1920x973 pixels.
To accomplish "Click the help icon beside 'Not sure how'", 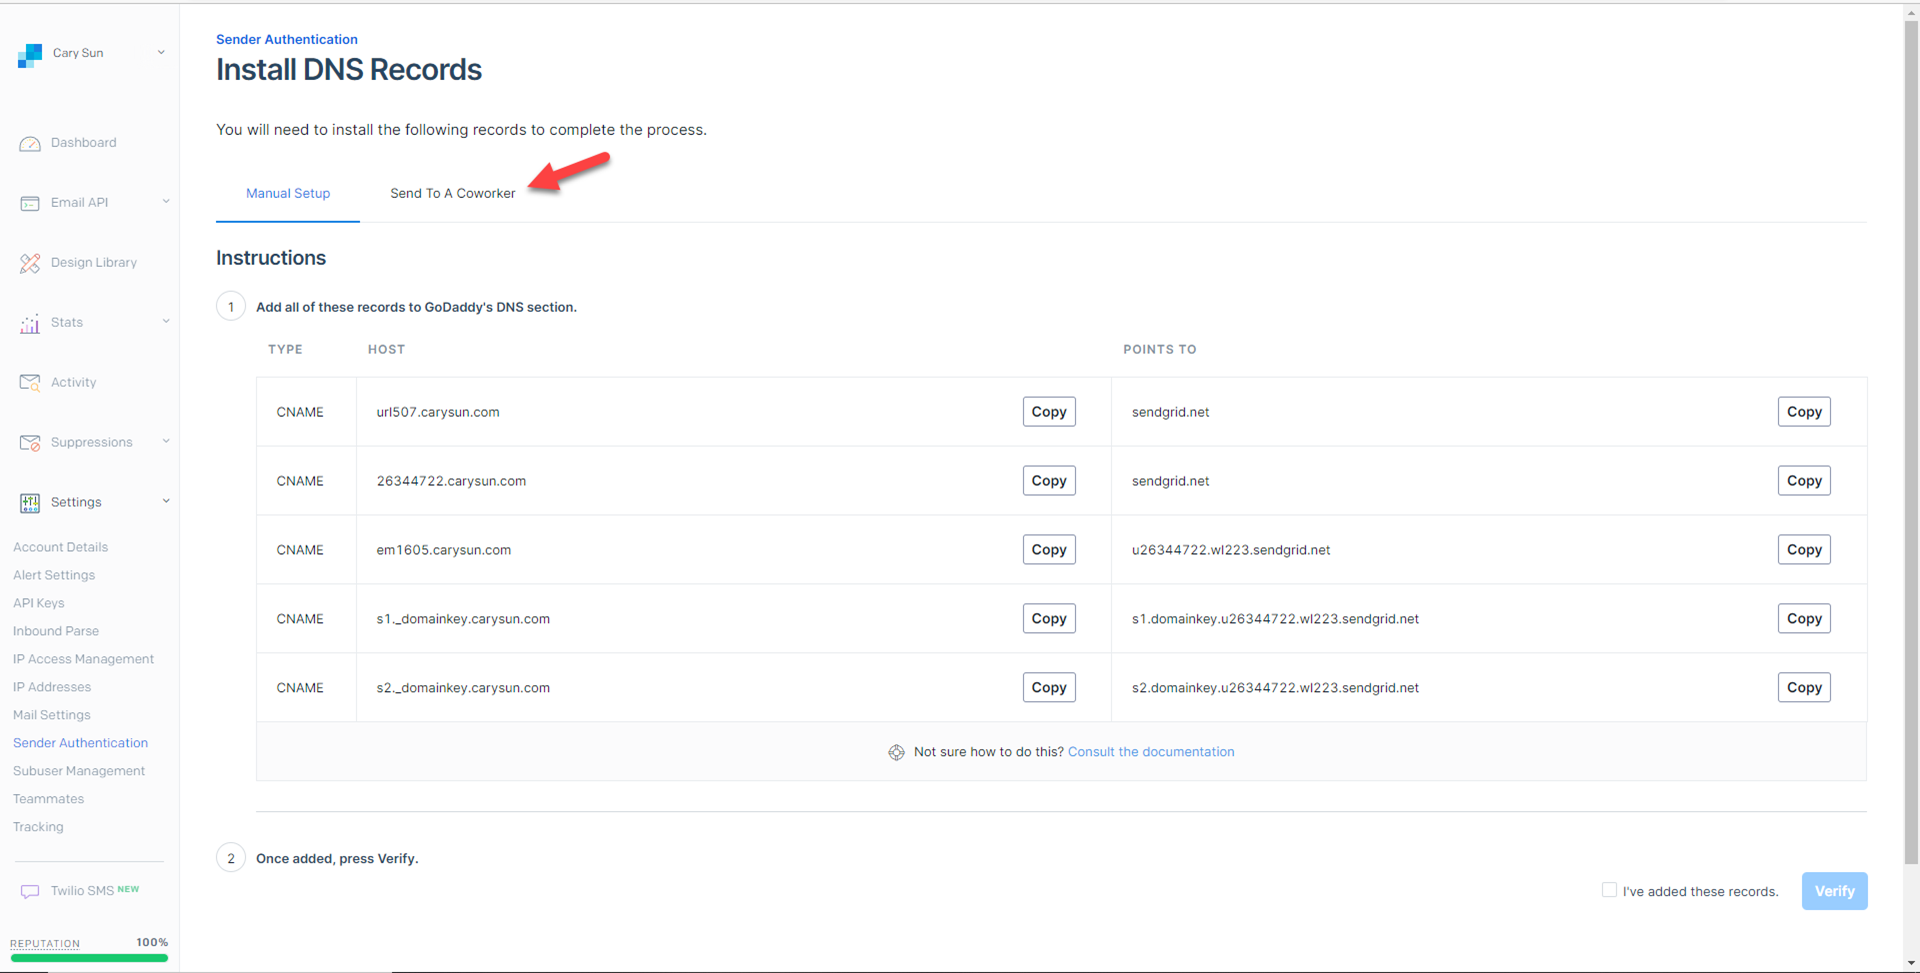I will pos(896,752).
